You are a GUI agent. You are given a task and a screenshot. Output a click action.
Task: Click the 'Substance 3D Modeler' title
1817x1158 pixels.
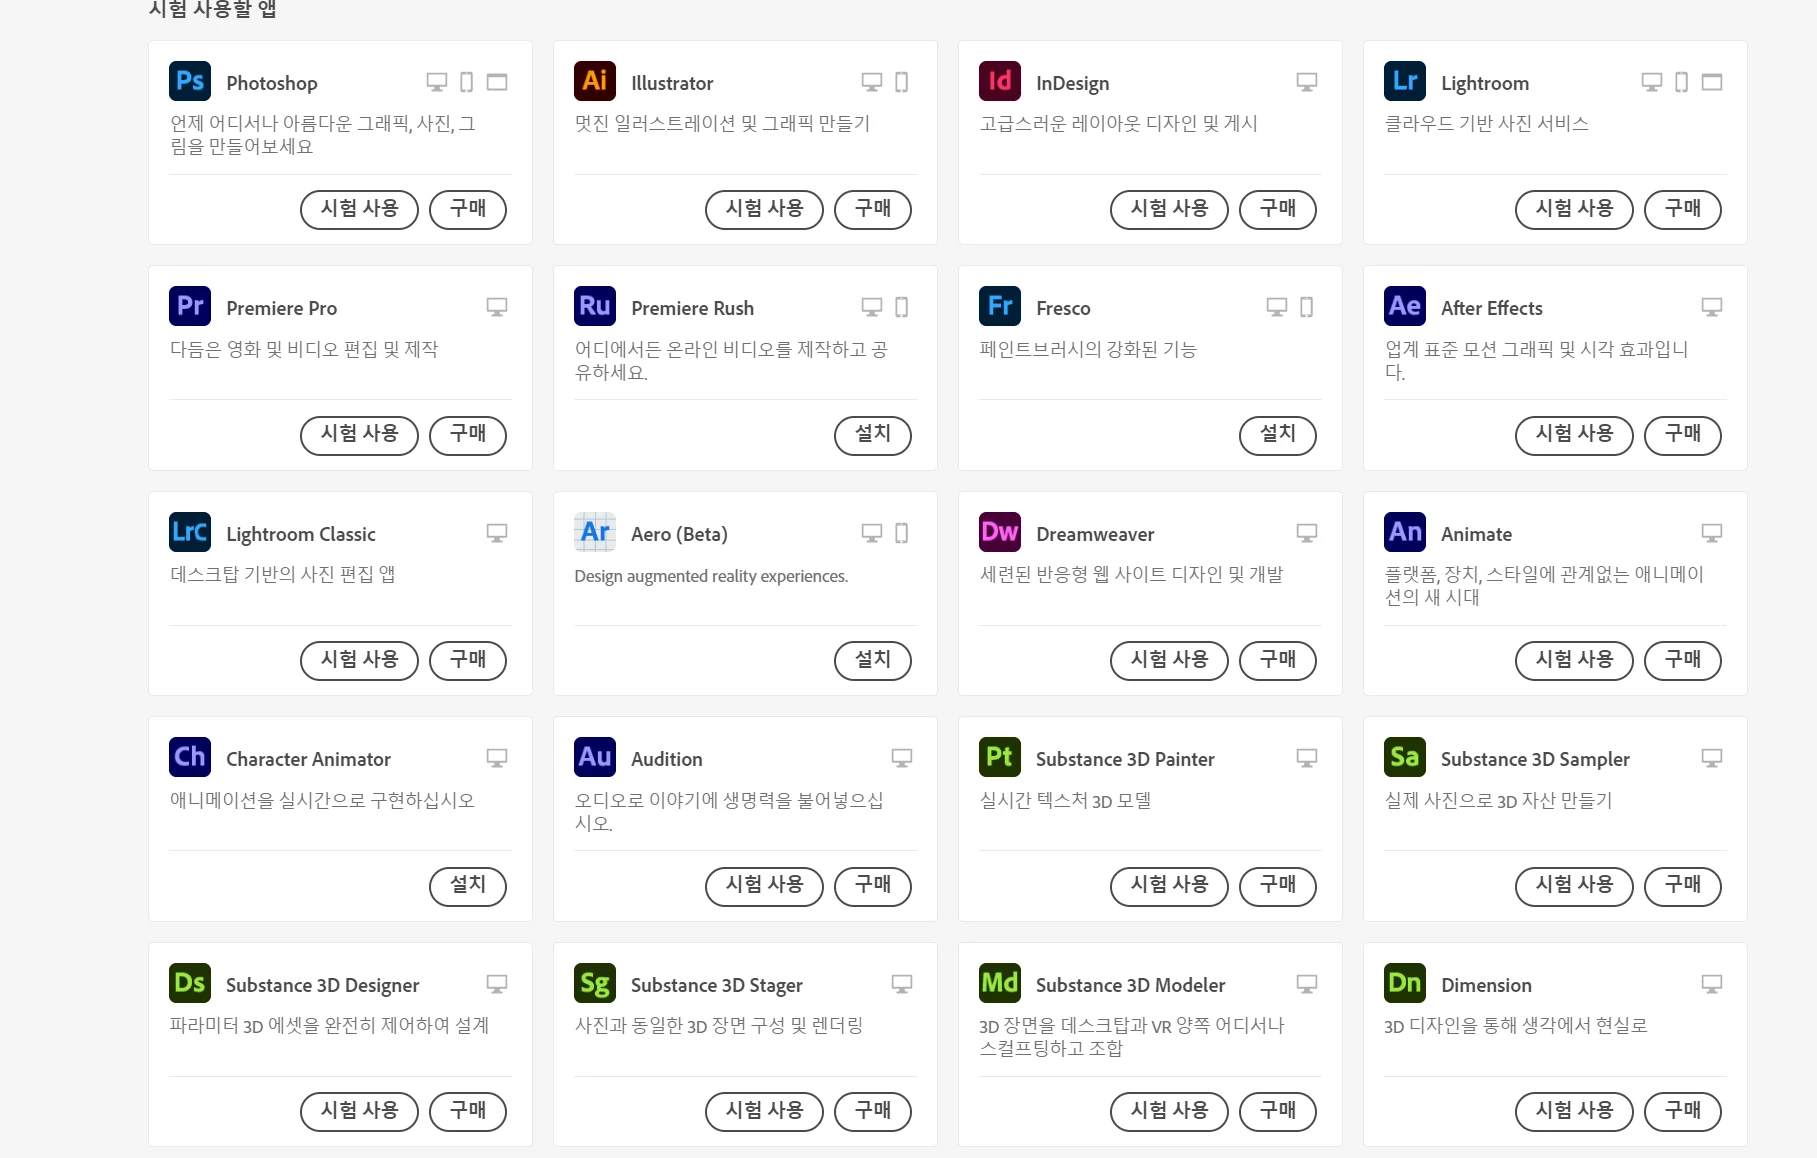(1130, 985)
